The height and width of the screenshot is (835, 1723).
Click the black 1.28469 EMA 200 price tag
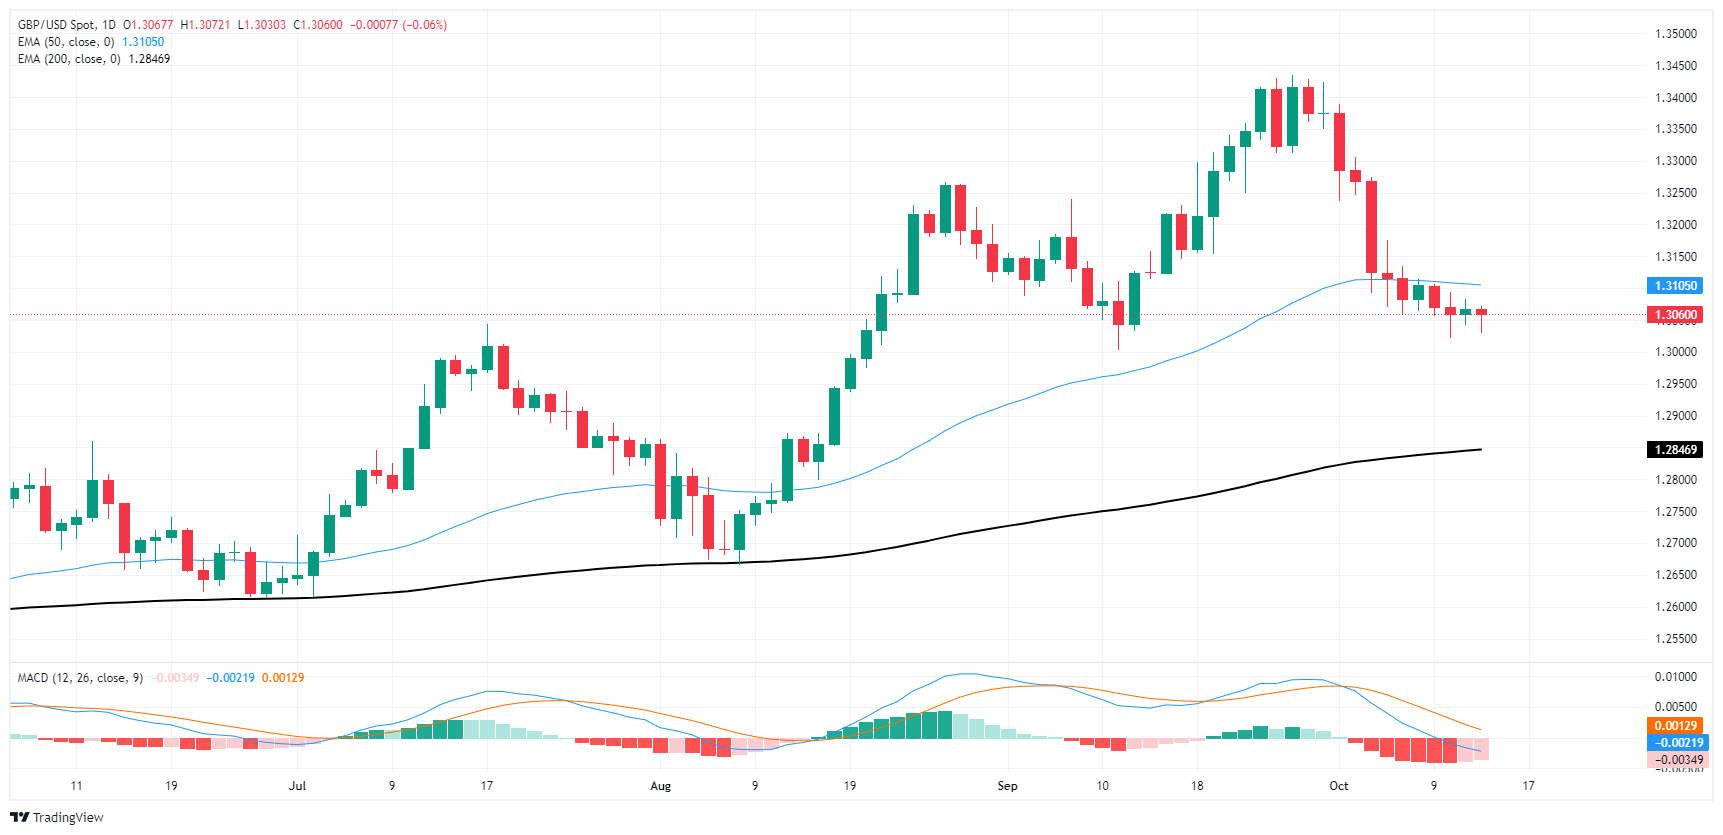pyautogui.click(x=1675, y=450)
